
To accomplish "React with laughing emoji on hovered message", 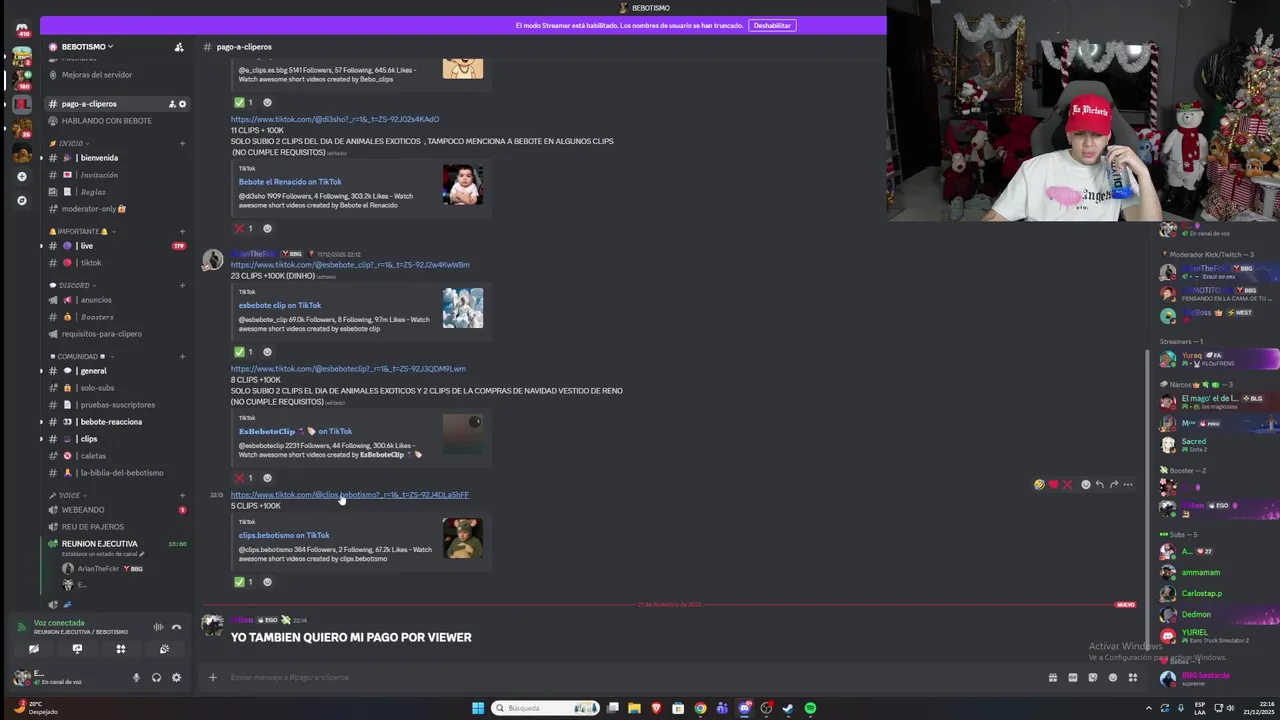I will [x=1039, y=485].
